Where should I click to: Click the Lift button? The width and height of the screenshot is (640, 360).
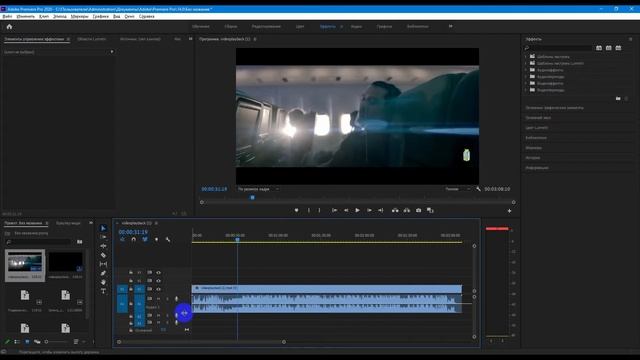tap(395, 210)
